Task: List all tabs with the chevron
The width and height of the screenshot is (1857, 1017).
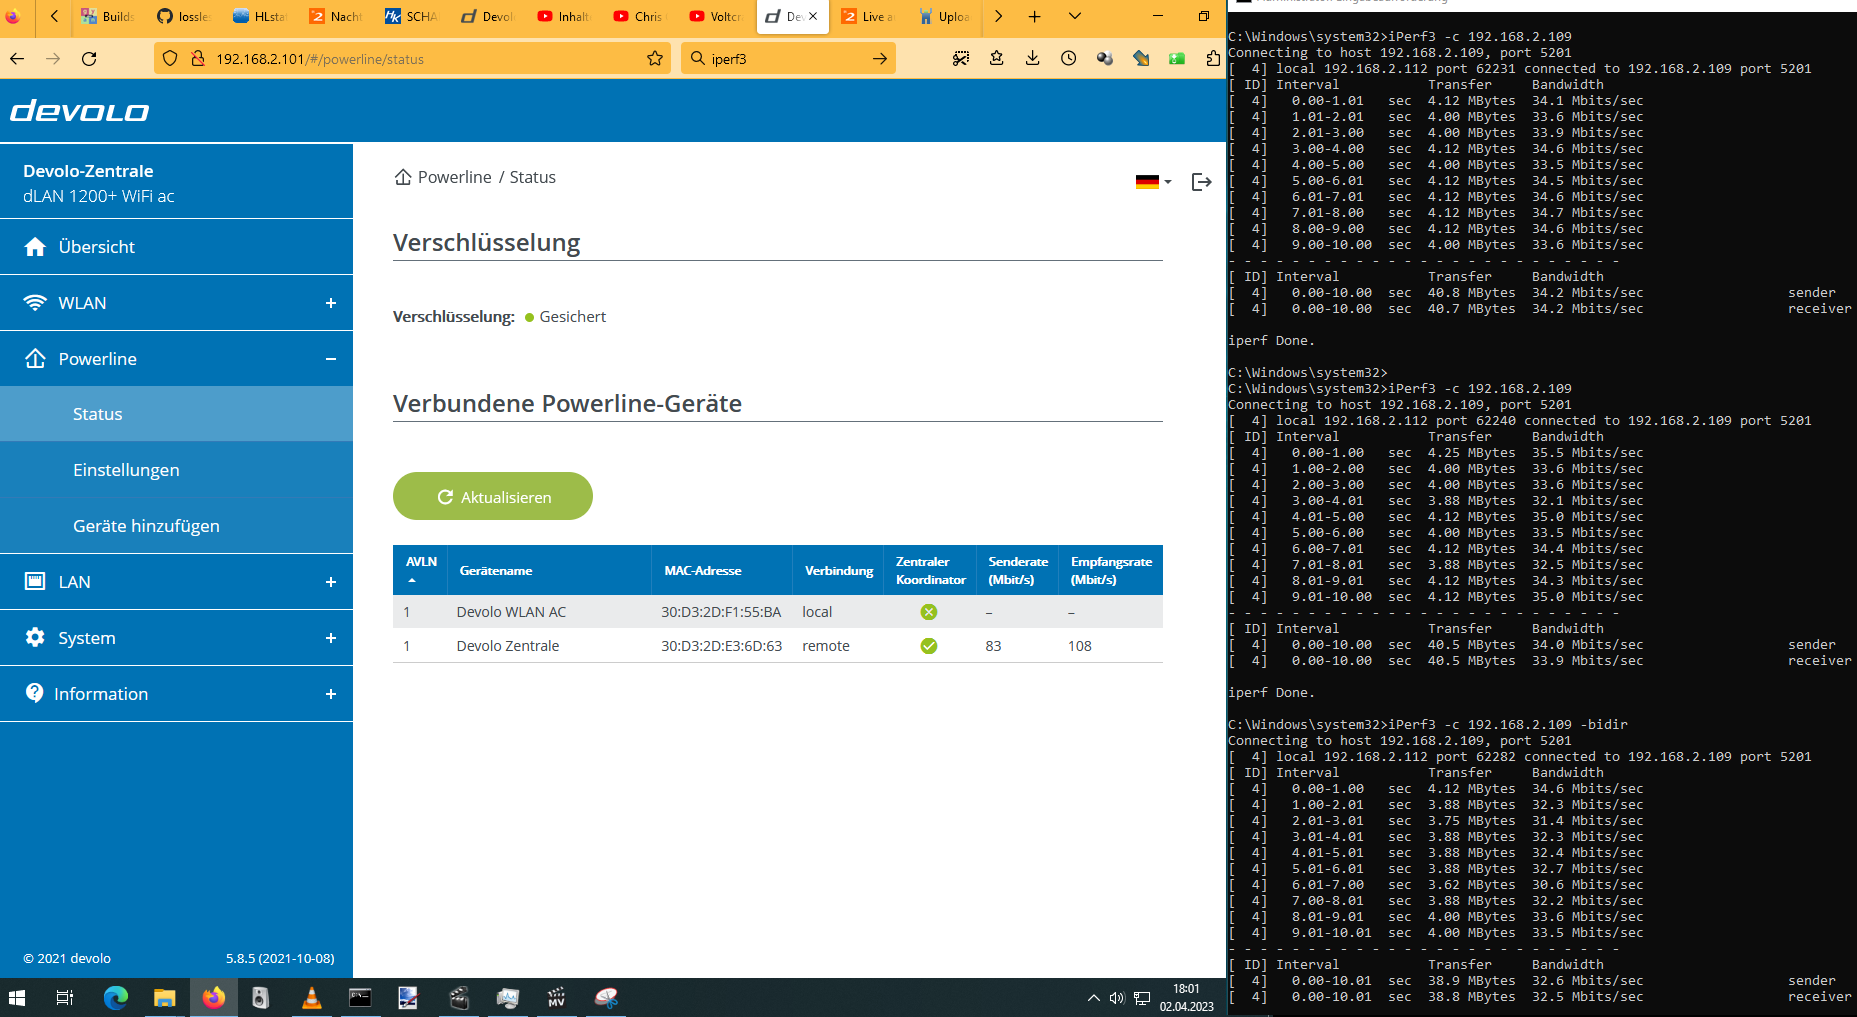Action: (x=1074, y=16)
